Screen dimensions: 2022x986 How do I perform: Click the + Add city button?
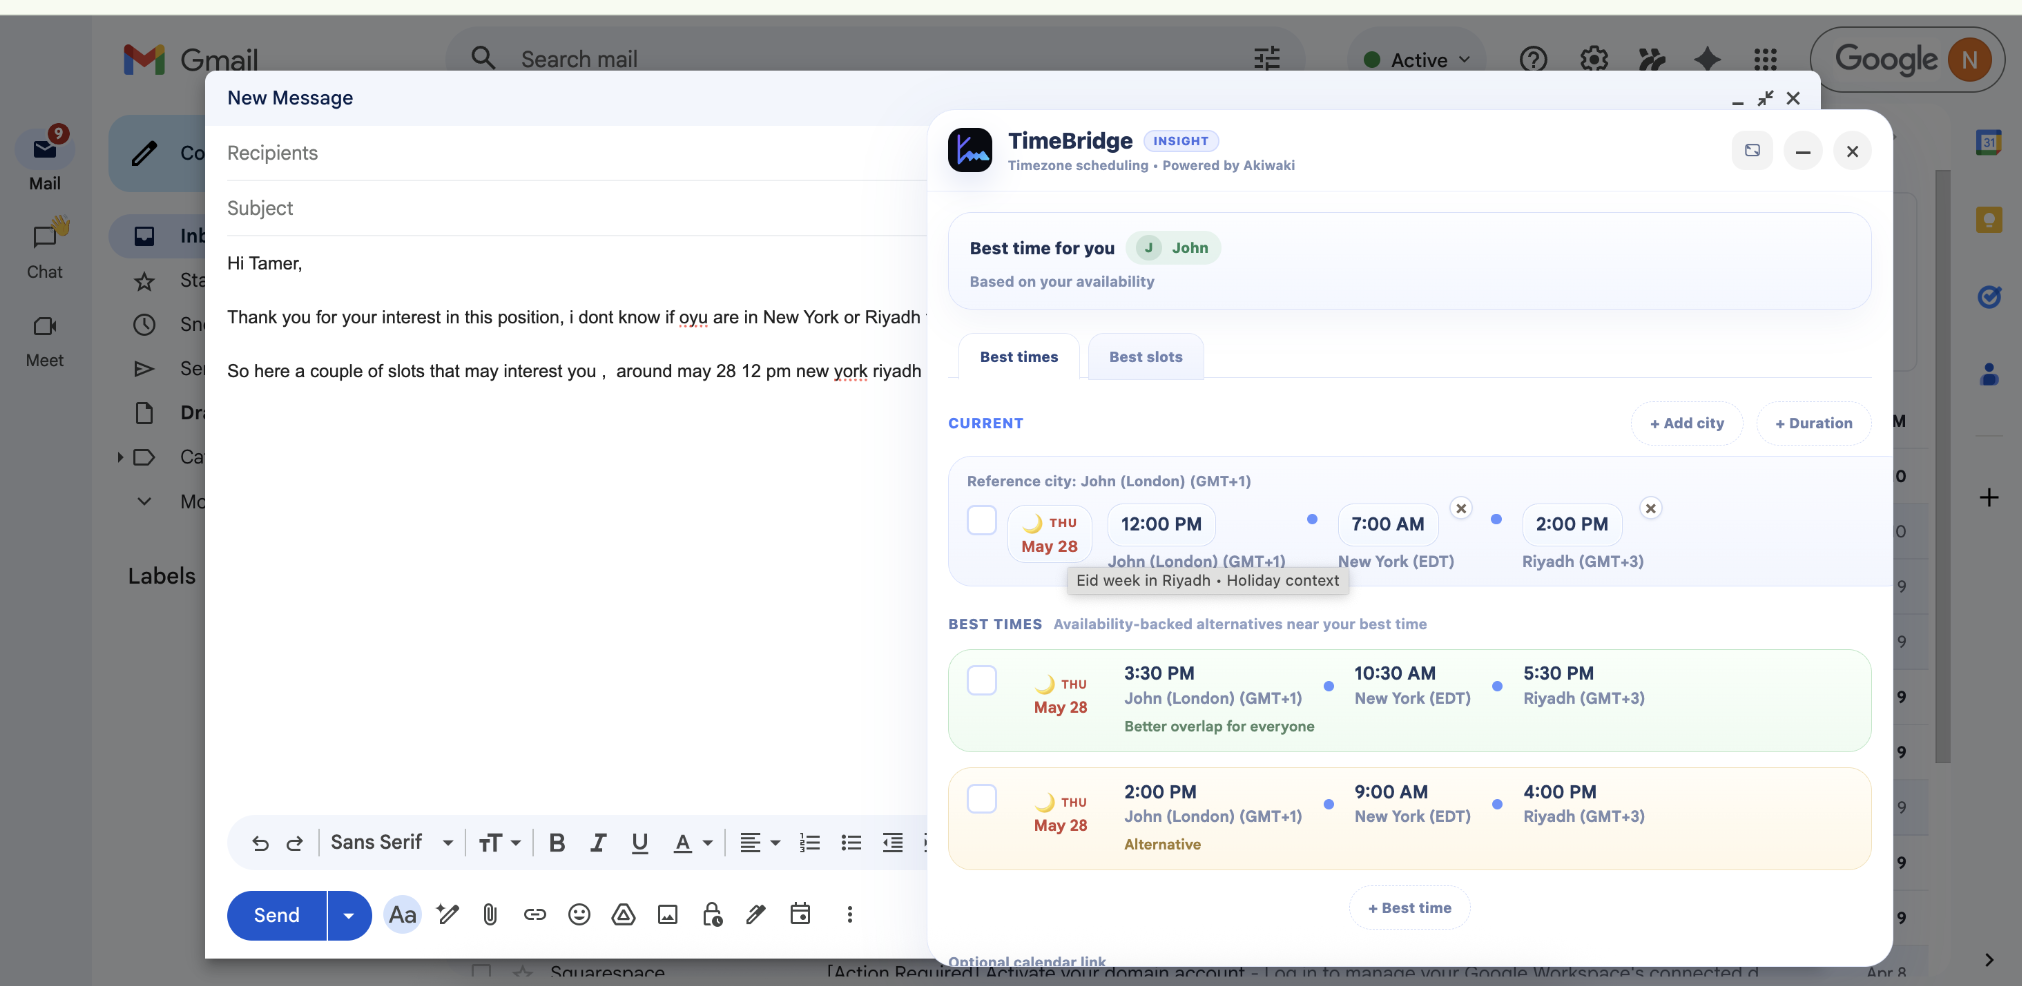(x=1686, y=424)
